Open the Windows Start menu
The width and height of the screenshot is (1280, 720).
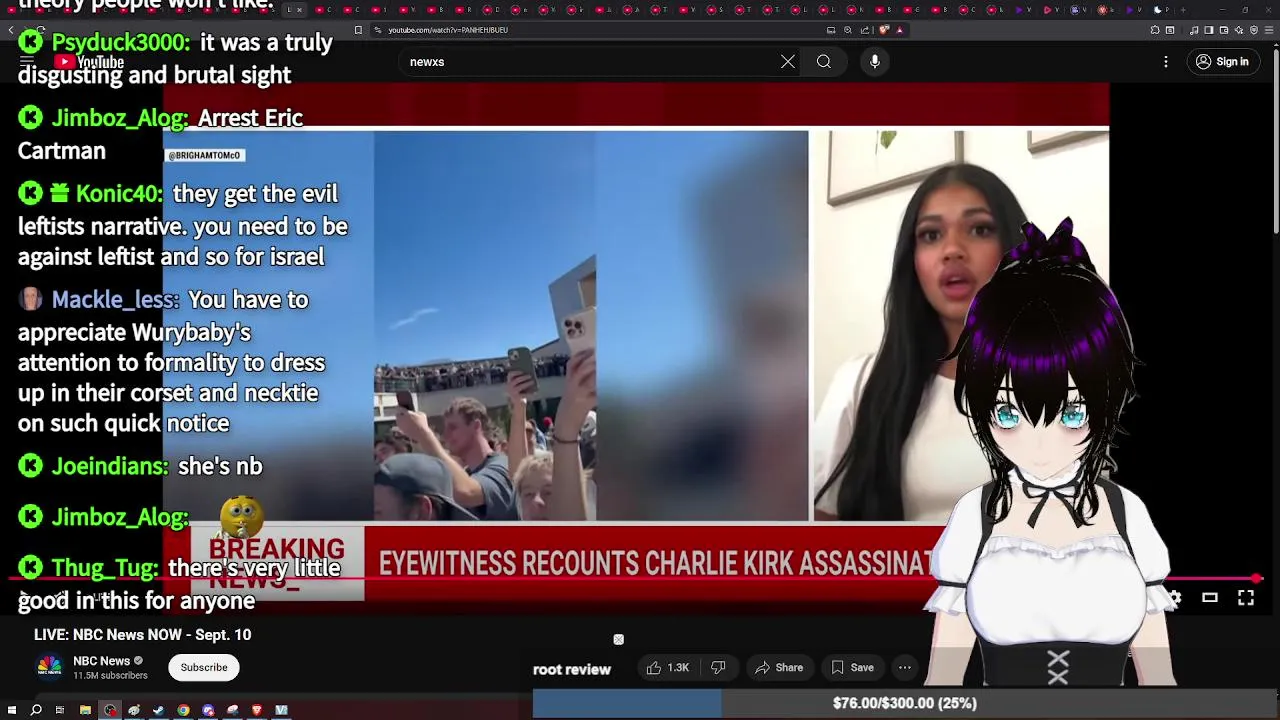[x=12, y=710]
